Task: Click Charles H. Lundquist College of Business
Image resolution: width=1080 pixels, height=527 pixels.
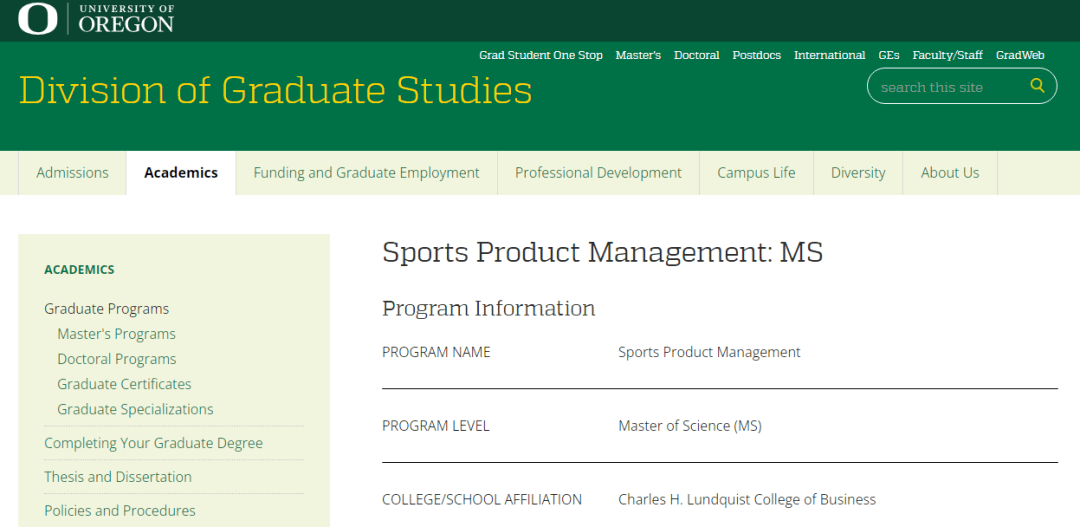Action: [747, 499]
